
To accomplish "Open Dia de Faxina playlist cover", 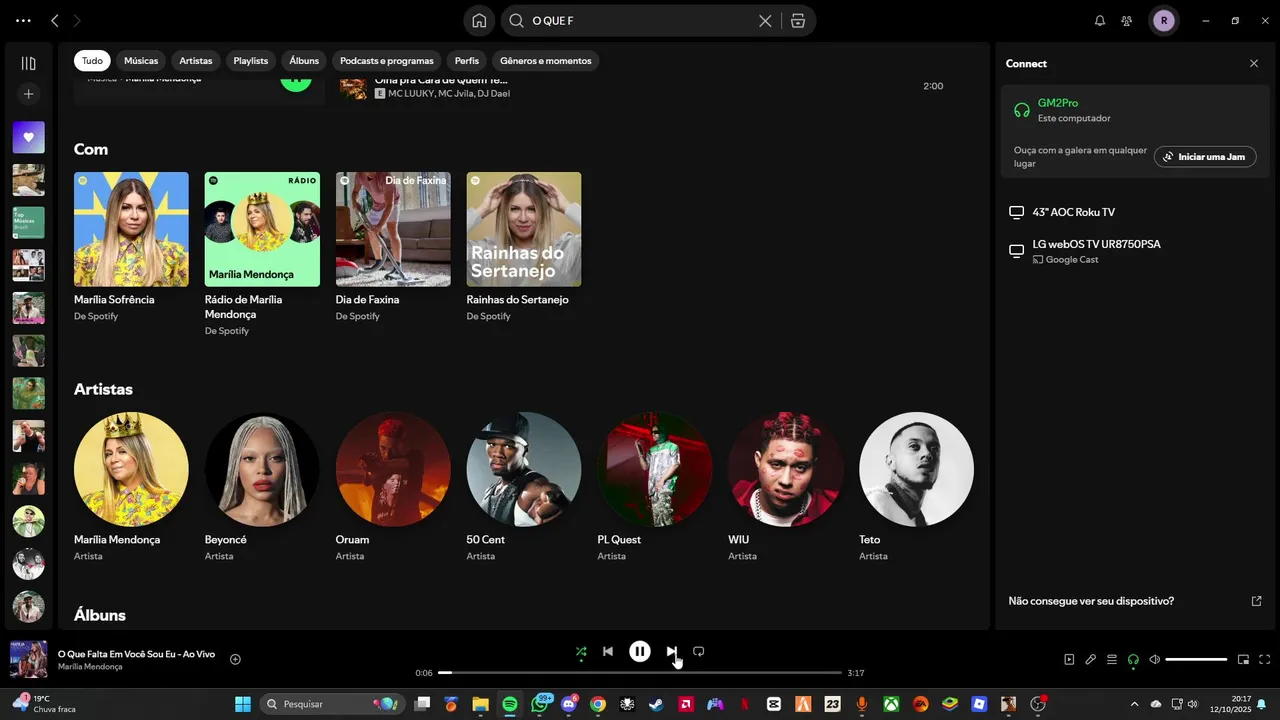I will point(393,229).
